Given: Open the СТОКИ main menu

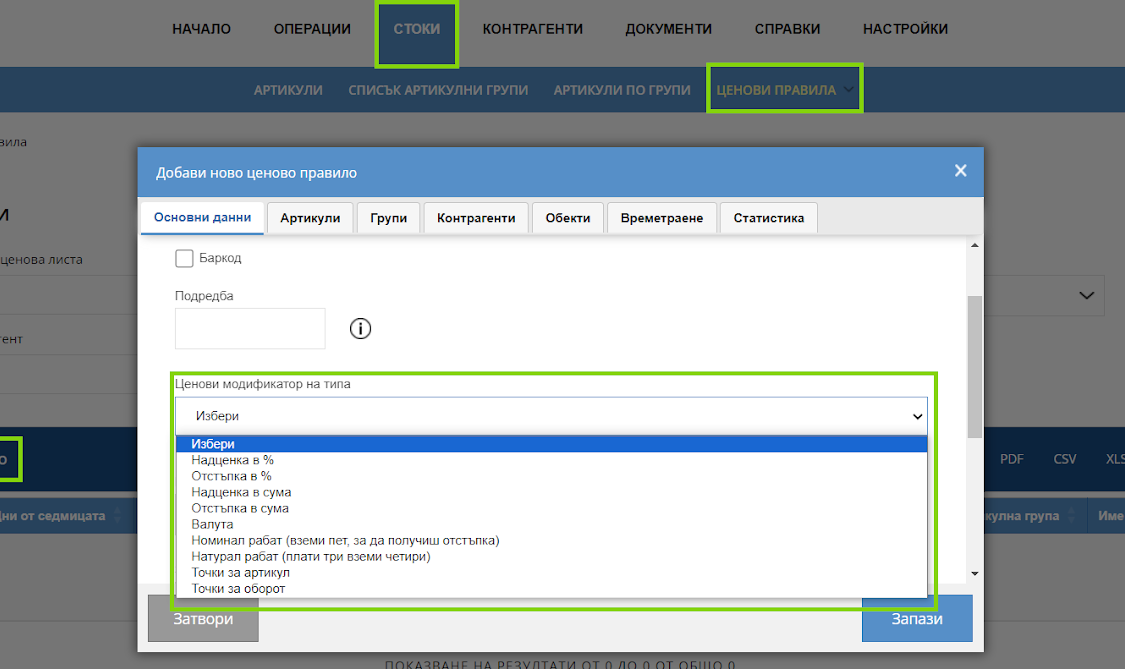Looking at the screenshot, I should tap(417, 29).
